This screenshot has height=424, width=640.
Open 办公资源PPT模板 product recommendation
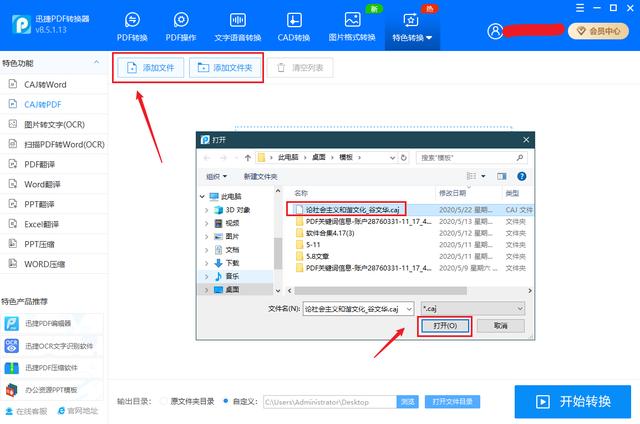[52, 390]
